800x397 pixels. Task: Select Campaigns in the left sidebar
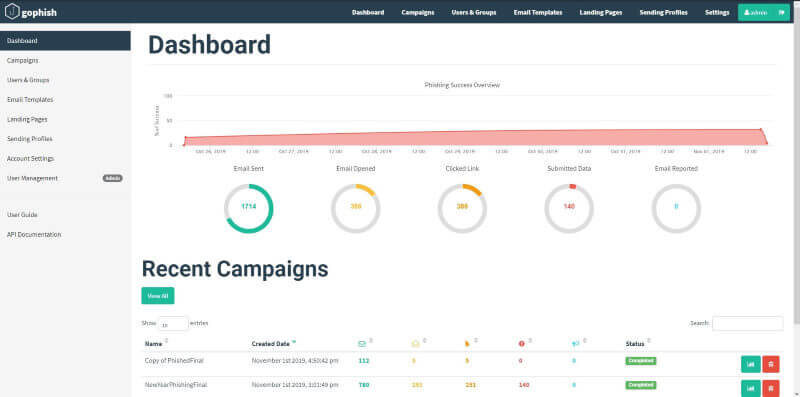click(x=65, y=60)
